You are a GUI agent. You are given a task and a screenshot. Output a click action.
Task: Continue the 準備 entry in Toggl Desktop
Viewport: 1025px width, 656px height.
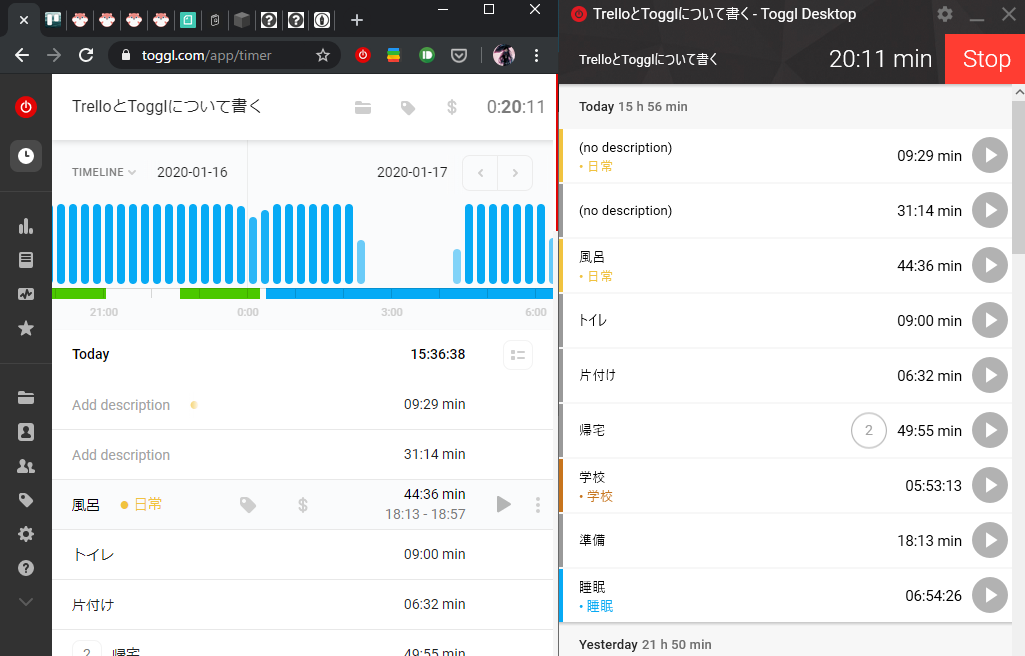tap(990, 540)
